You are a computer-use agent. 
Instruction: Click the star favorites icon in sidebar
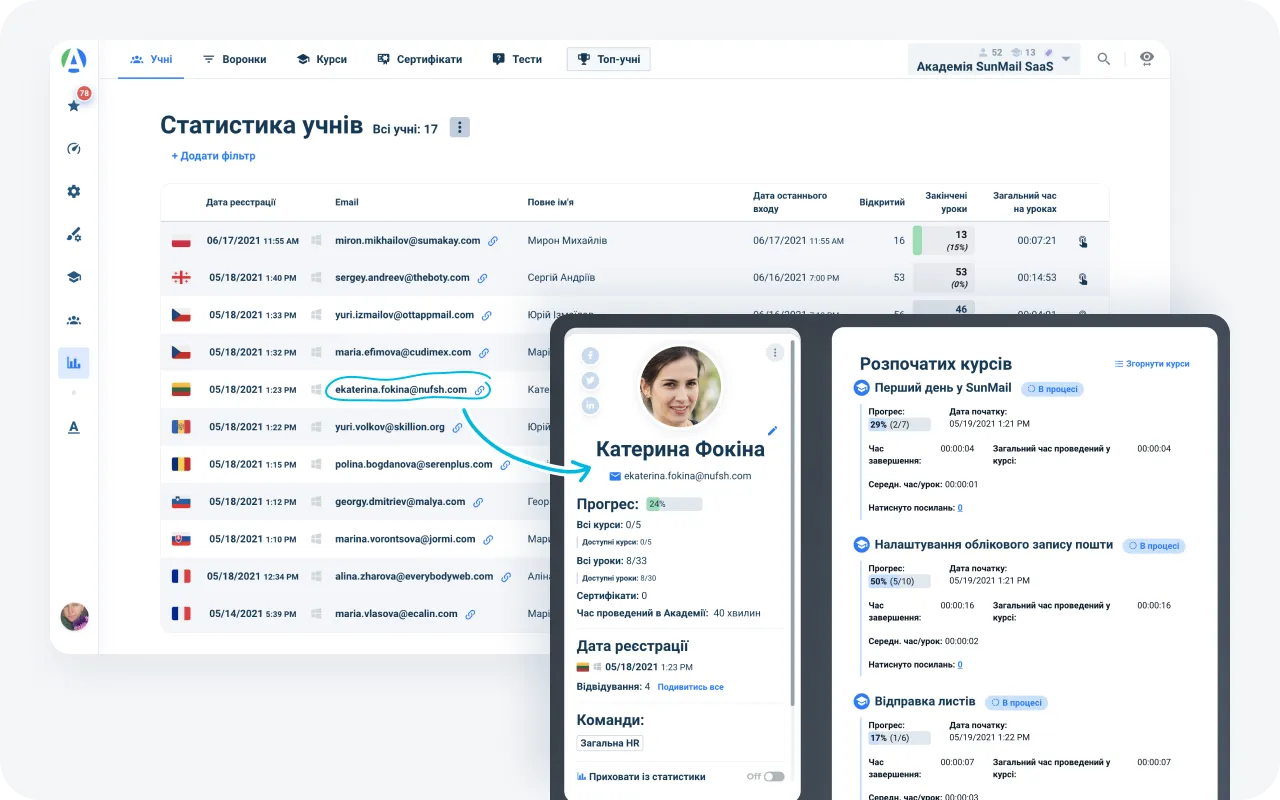[x=73, y=106]
